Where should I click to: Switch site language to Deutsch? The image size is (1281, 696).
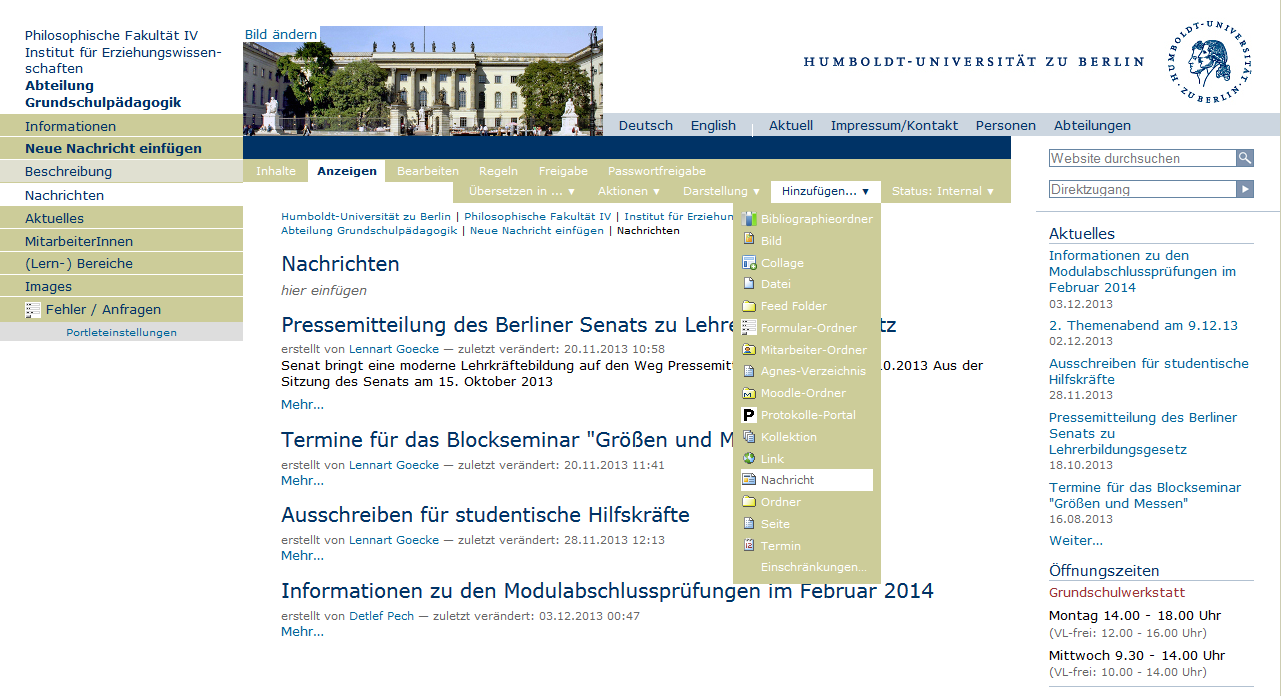[646, 125]
